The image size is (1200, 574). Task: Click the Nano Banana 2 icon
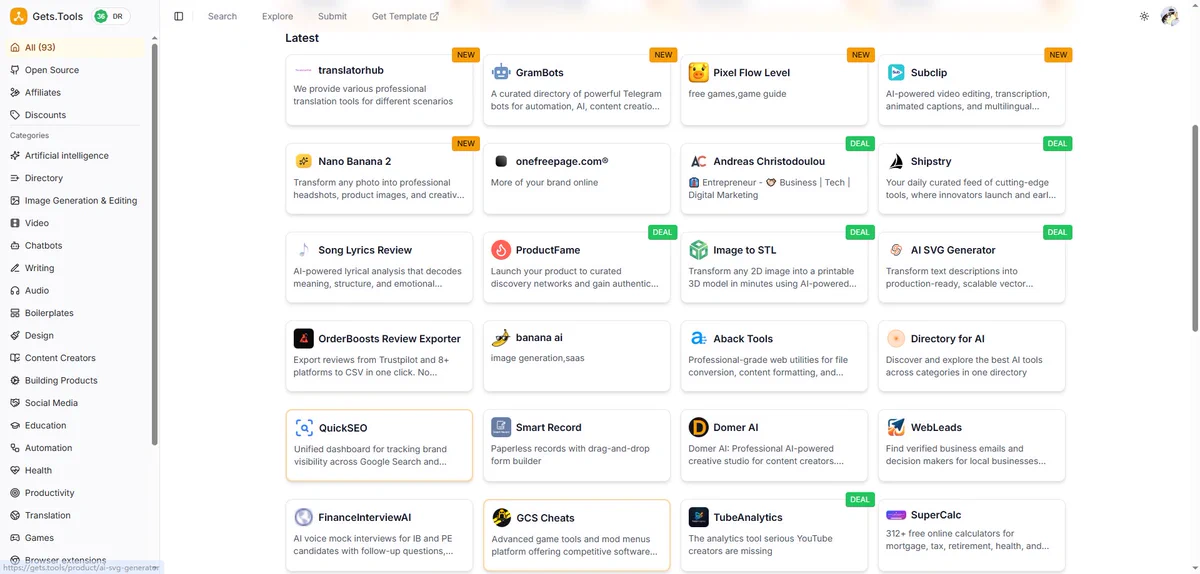[304, 161]
